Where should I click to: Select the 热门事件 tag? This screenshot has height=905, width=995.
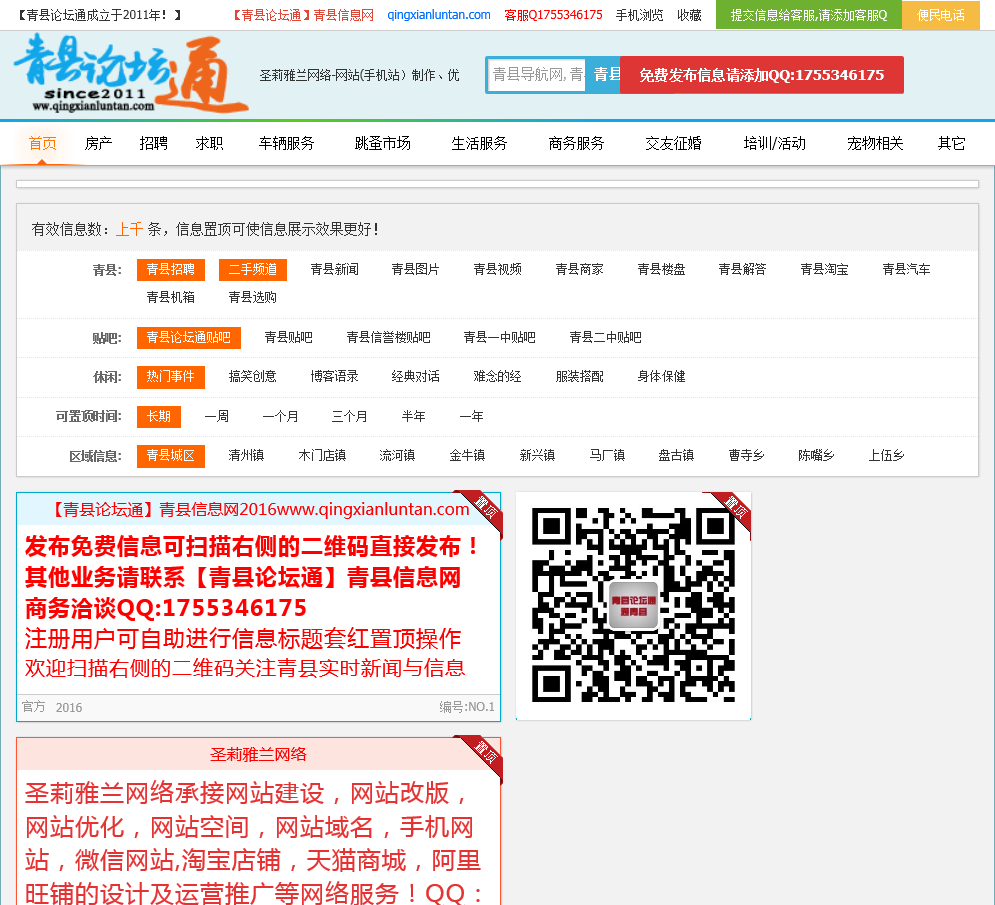(x=171, y=377)
